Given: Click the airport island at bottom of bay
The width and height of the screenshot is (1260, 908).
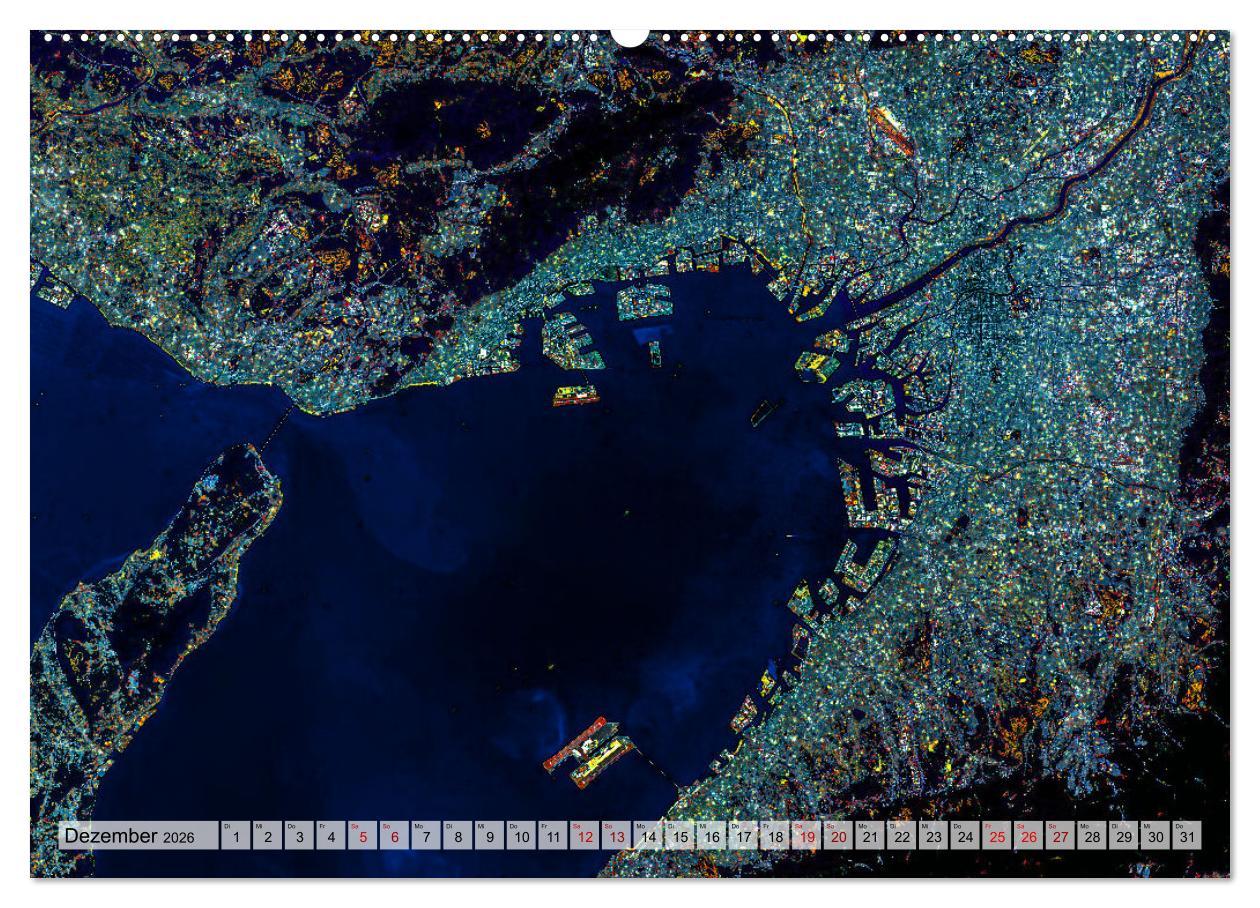Looking at the screenshot, I should pyautogui.click(x=592, y=750).
